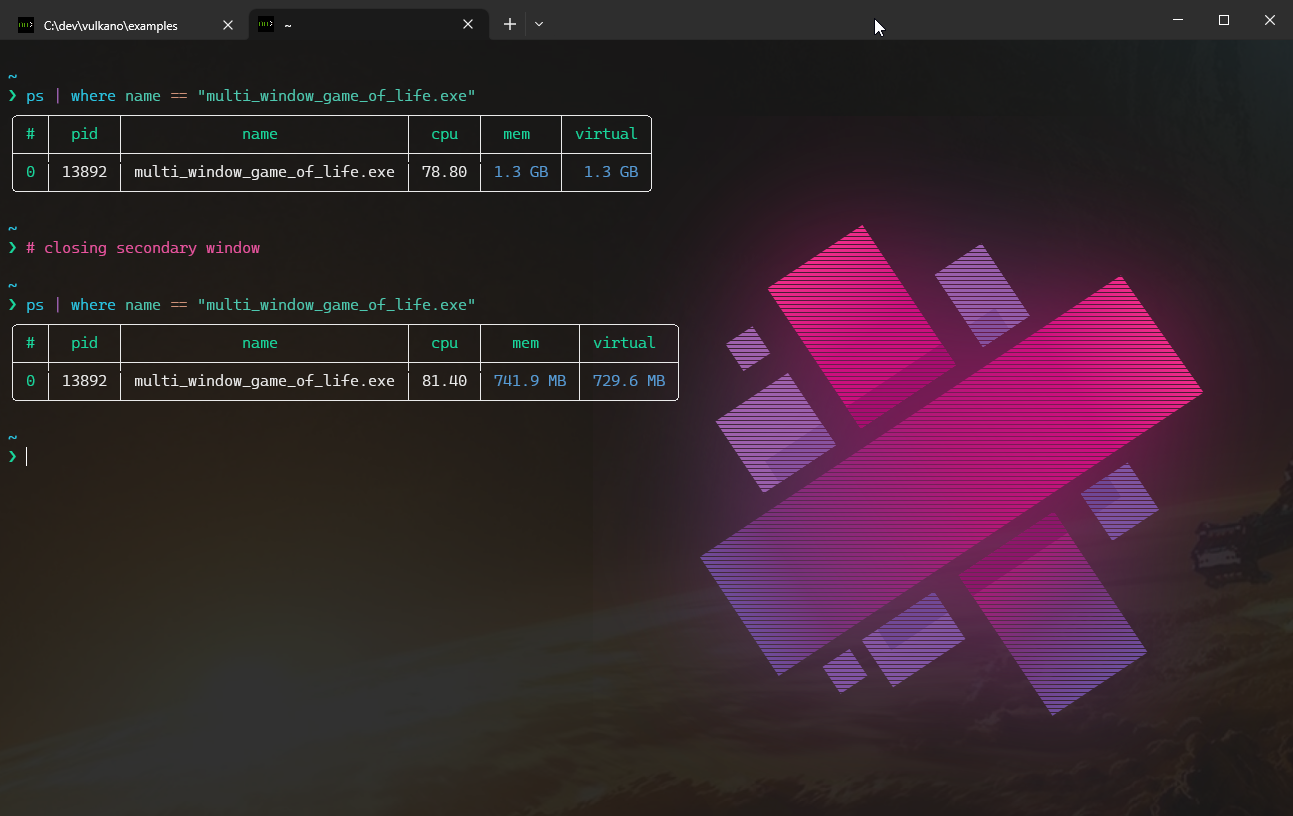Close the vulkano examples tab
This screenshot has width=1293, height=816.
point(228,24)
